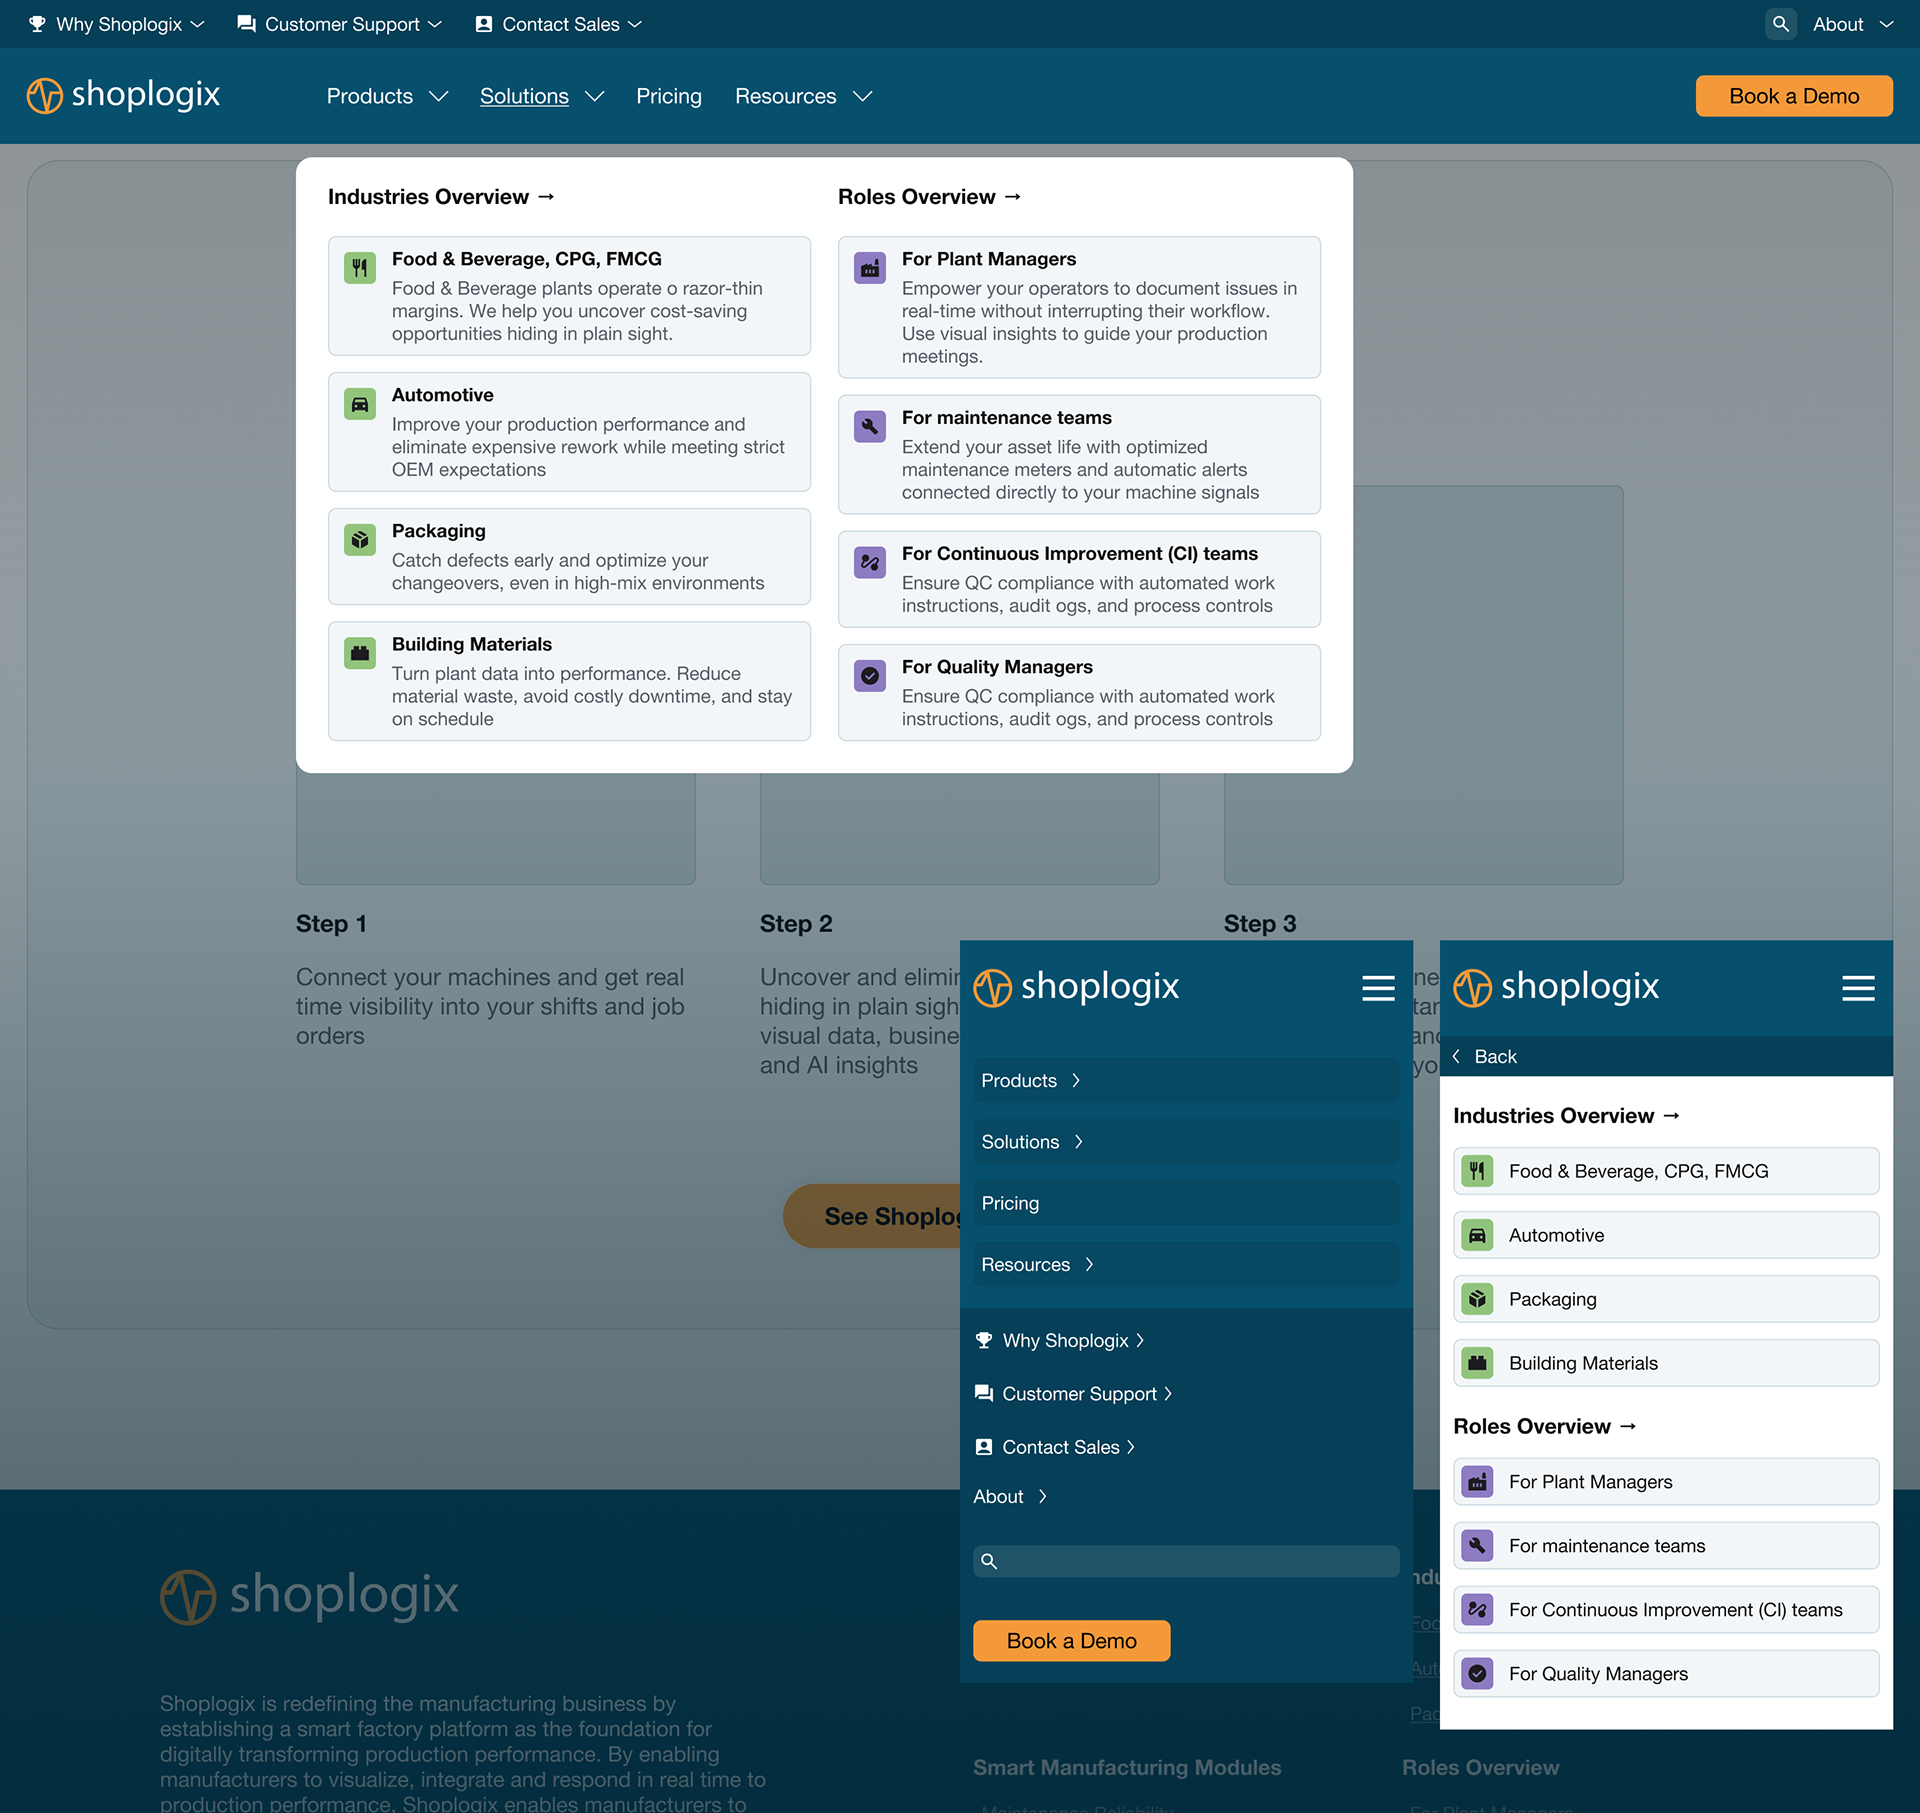Click the Food & Beverage fork-knife icon in mega menu

[x=360, y=268]
